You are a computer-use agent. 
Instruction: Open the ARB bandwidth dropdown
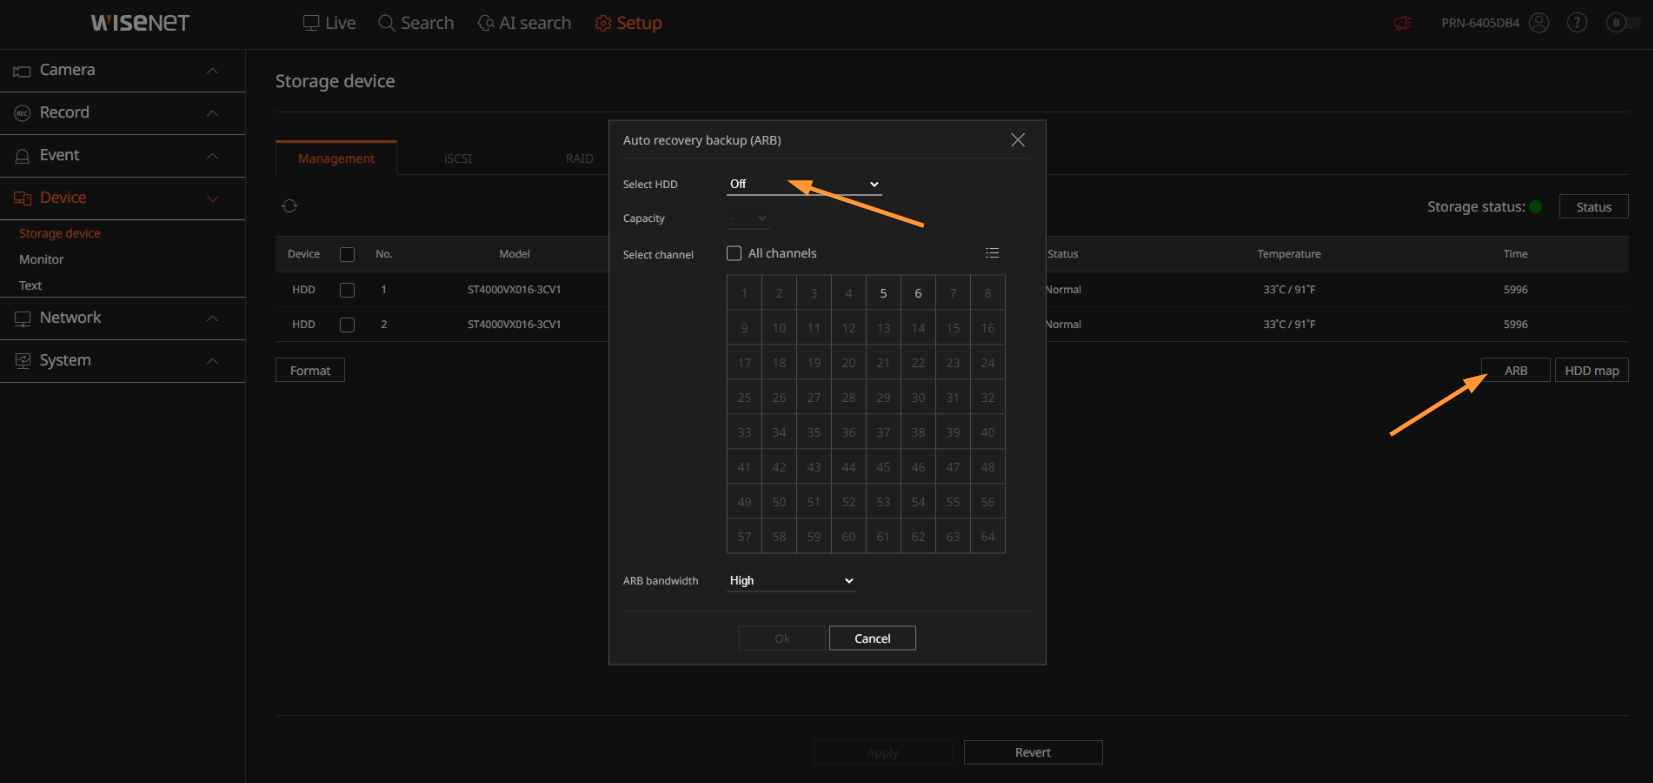click(791, 580)
